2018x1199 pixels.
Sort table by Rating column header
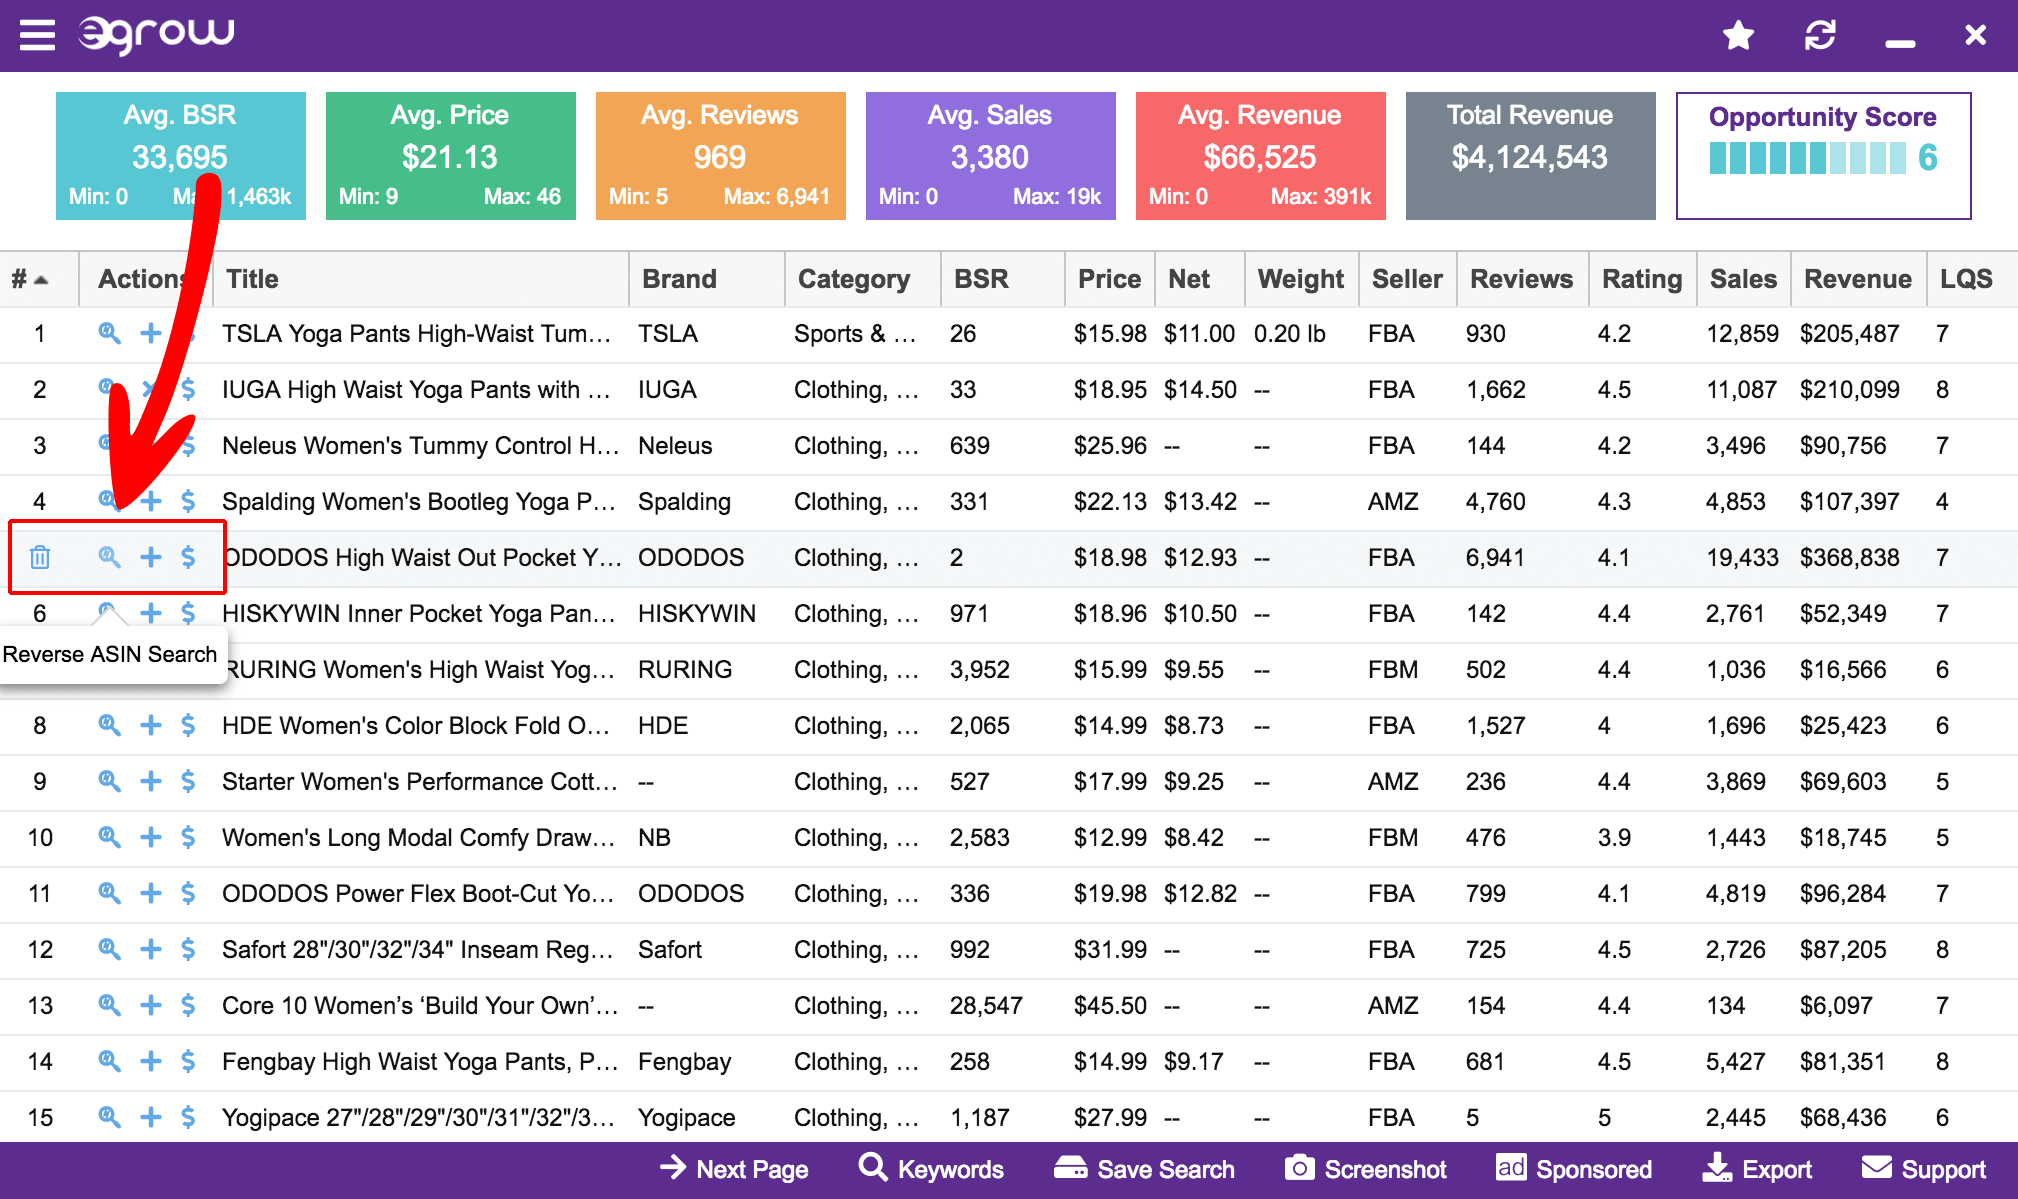pyautogui.click(x=1642, y=279)
